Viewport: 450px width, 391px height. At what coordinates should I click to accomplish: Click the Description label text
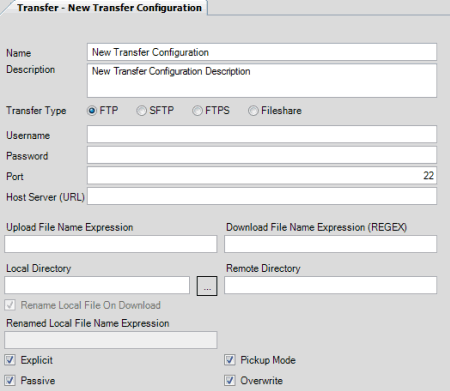(31, 70)
